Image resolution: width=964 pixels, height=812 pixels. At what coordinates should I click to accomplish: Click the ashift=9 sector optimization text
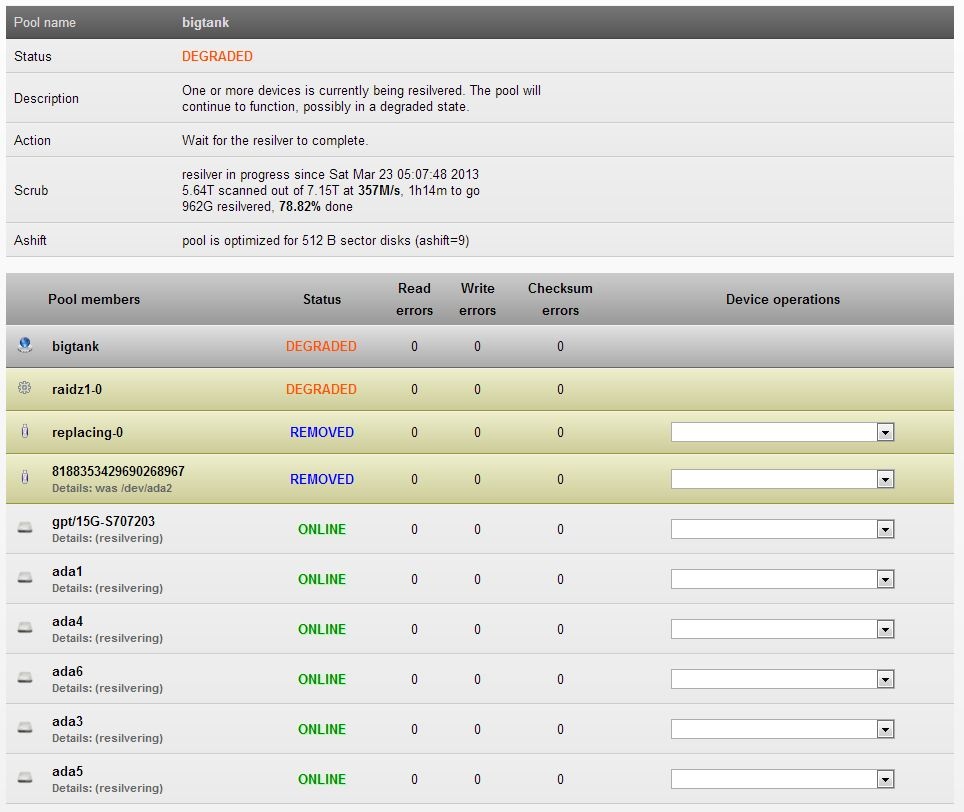(x=325, y=240)
